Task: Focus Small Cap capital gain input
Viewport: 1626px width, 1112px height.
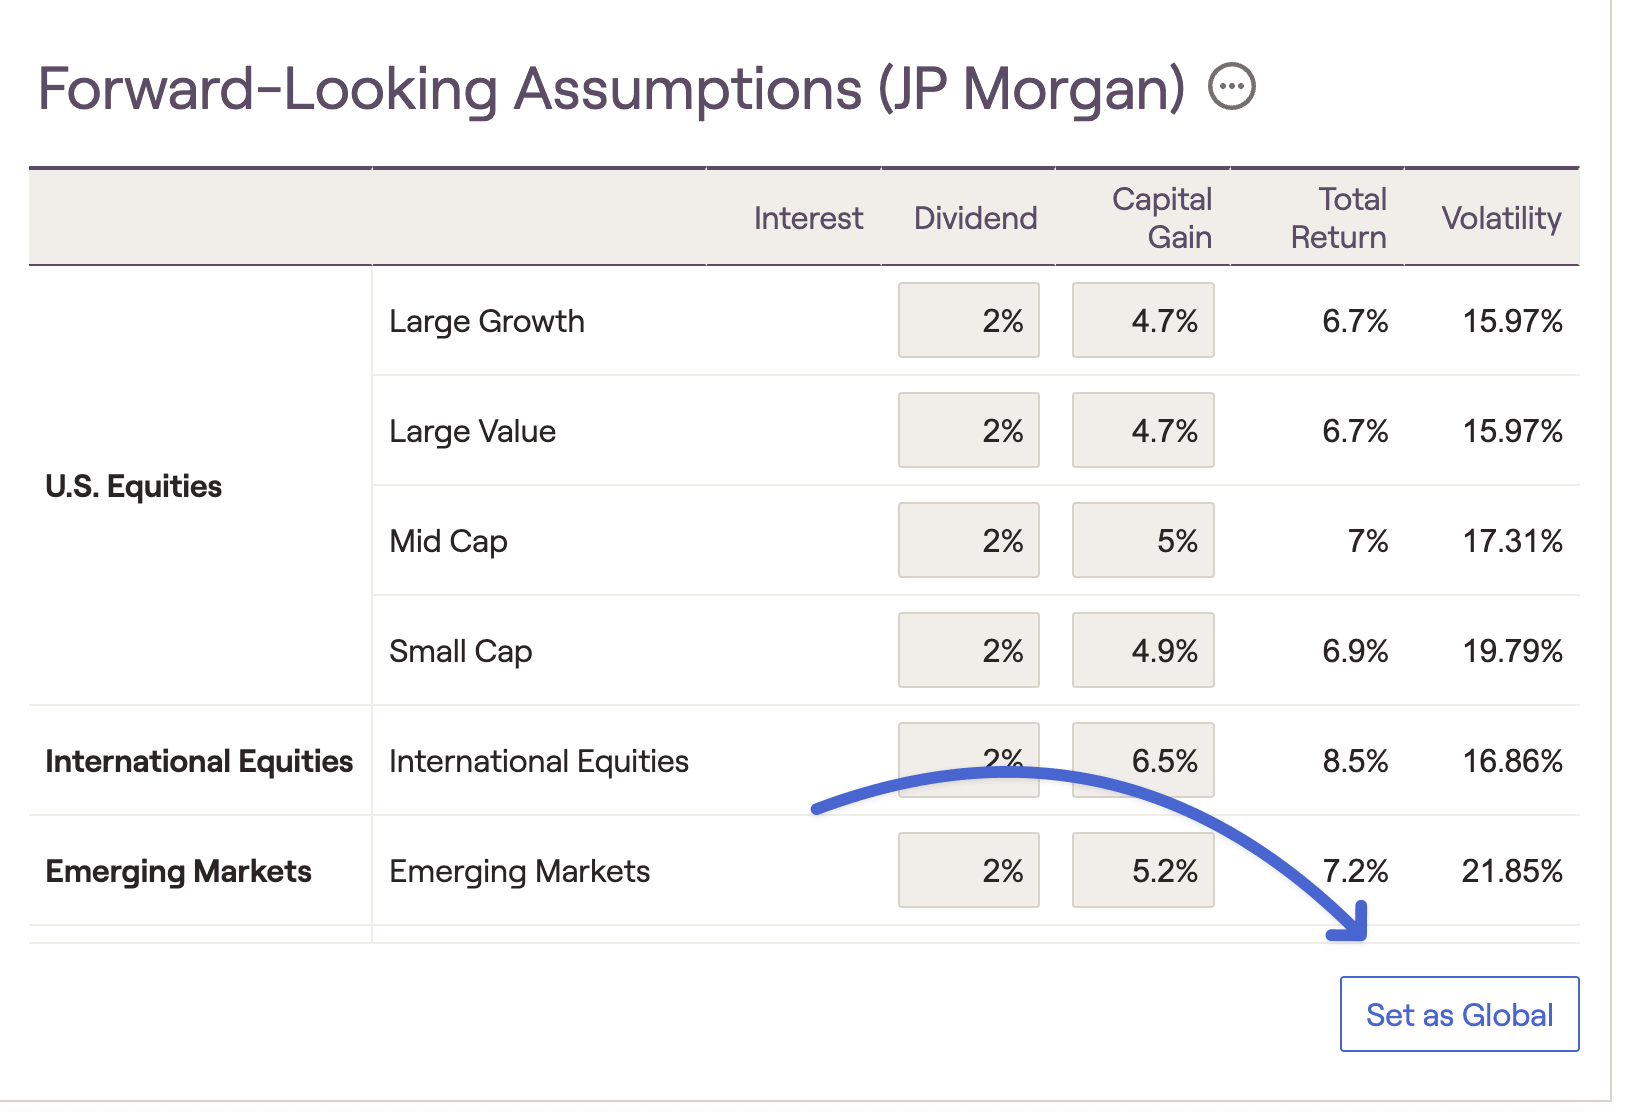Action: pyautogui.click(x=1143, y=650)
